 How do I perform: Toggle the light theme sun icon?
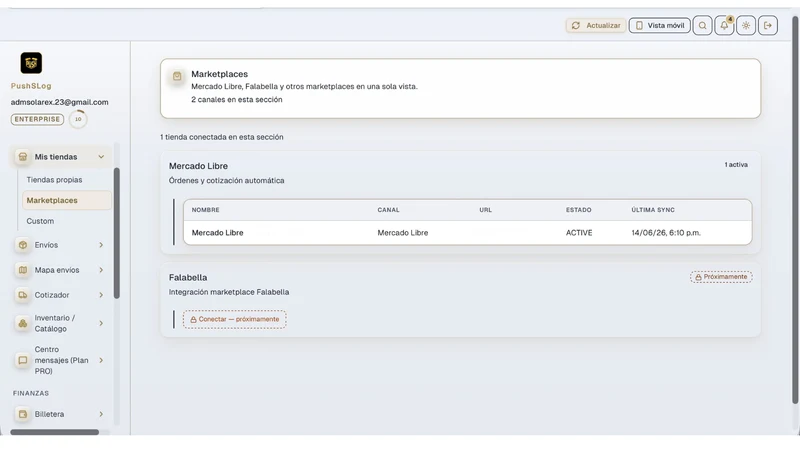746,26
